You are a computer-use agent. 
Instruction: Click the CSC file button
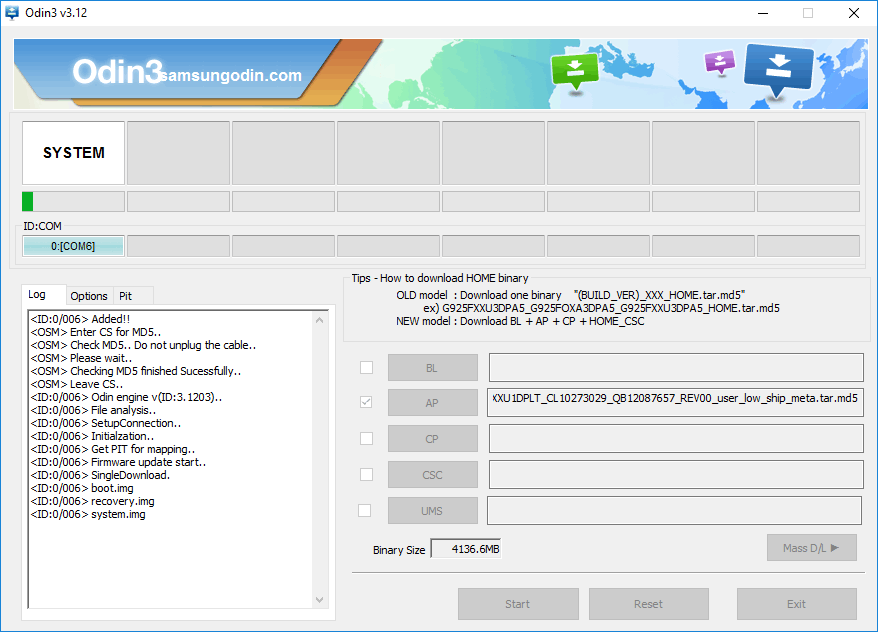[x=433, y=475]
